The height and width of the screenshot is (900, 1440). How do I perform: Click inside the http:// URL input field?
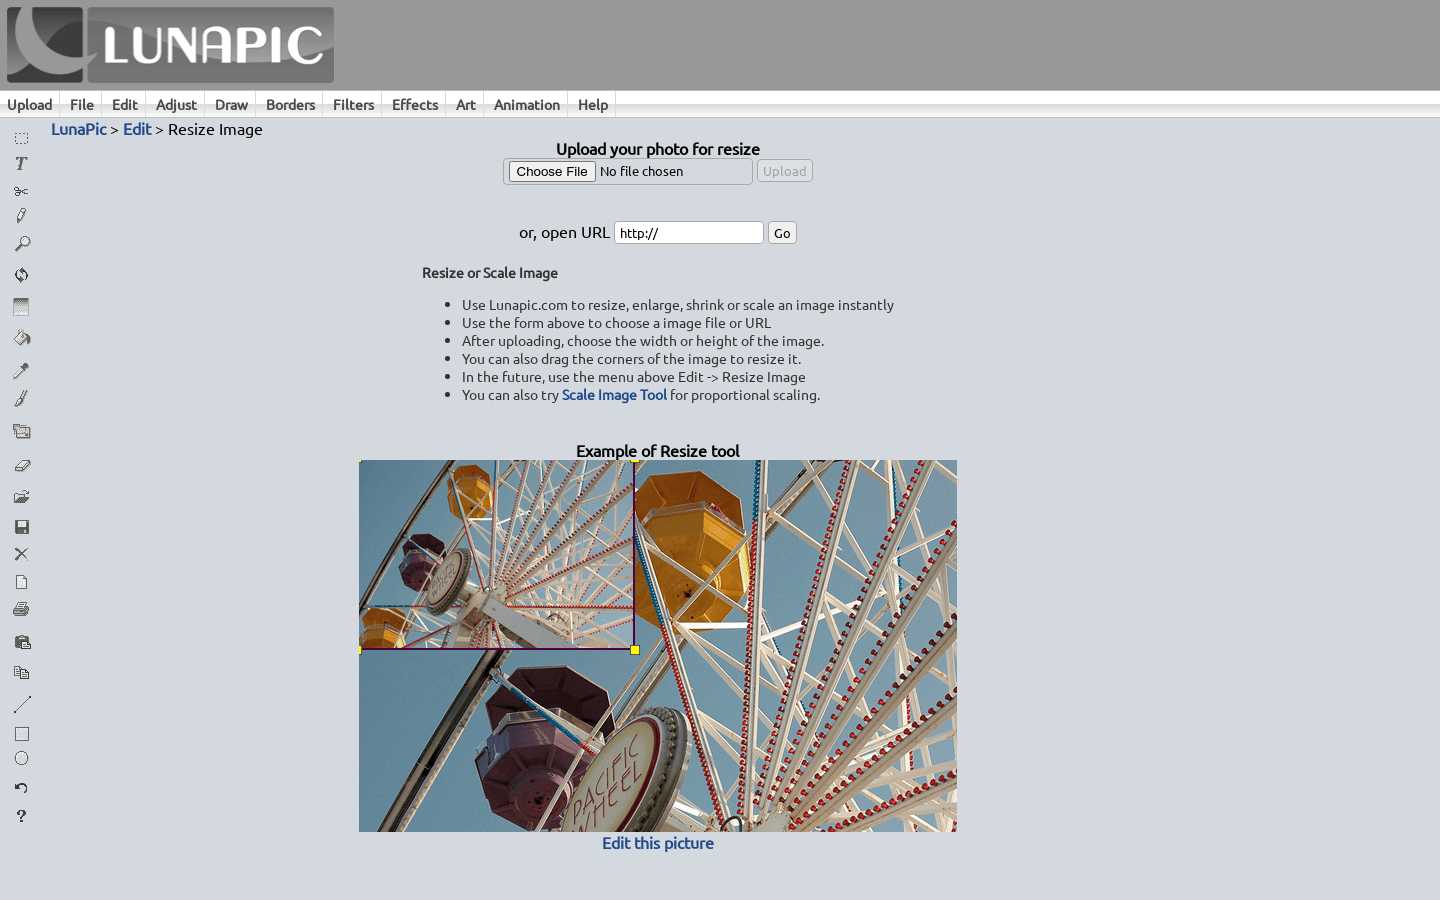point(688,232)
